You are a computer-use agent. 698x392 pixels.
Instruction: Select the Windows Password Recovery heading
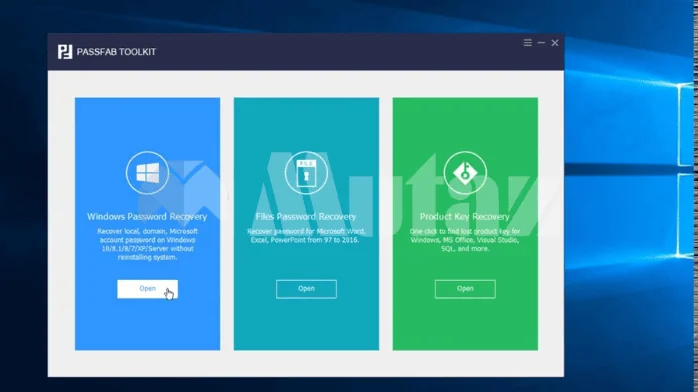pos(147,217)
